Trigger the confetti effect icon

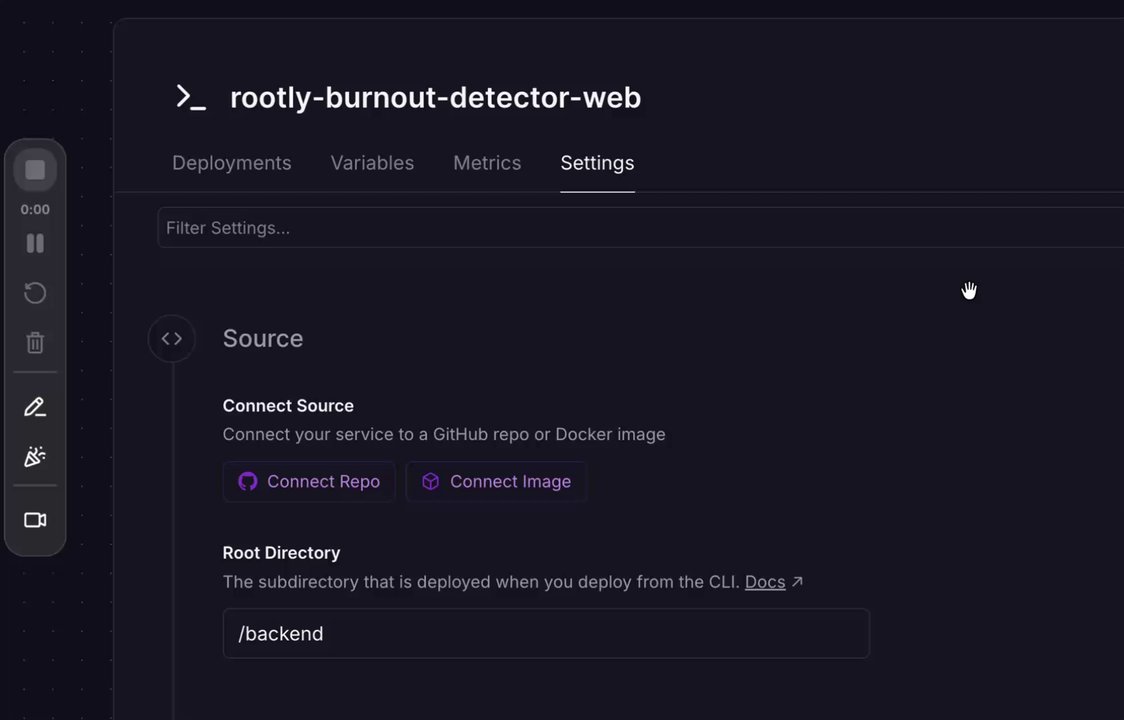35,457
